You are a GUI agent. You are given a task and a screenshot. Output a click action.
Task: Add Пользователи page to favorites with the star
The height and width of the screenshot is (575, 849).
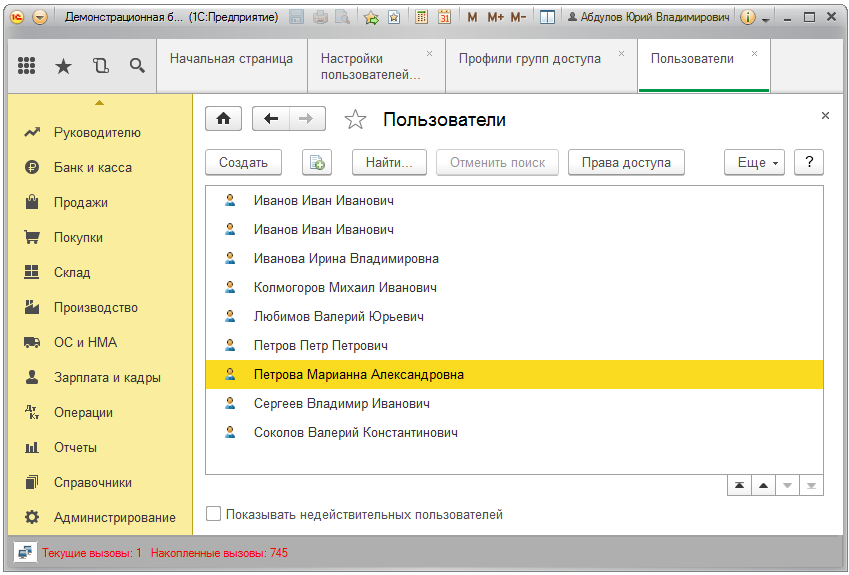click(355, 120)
